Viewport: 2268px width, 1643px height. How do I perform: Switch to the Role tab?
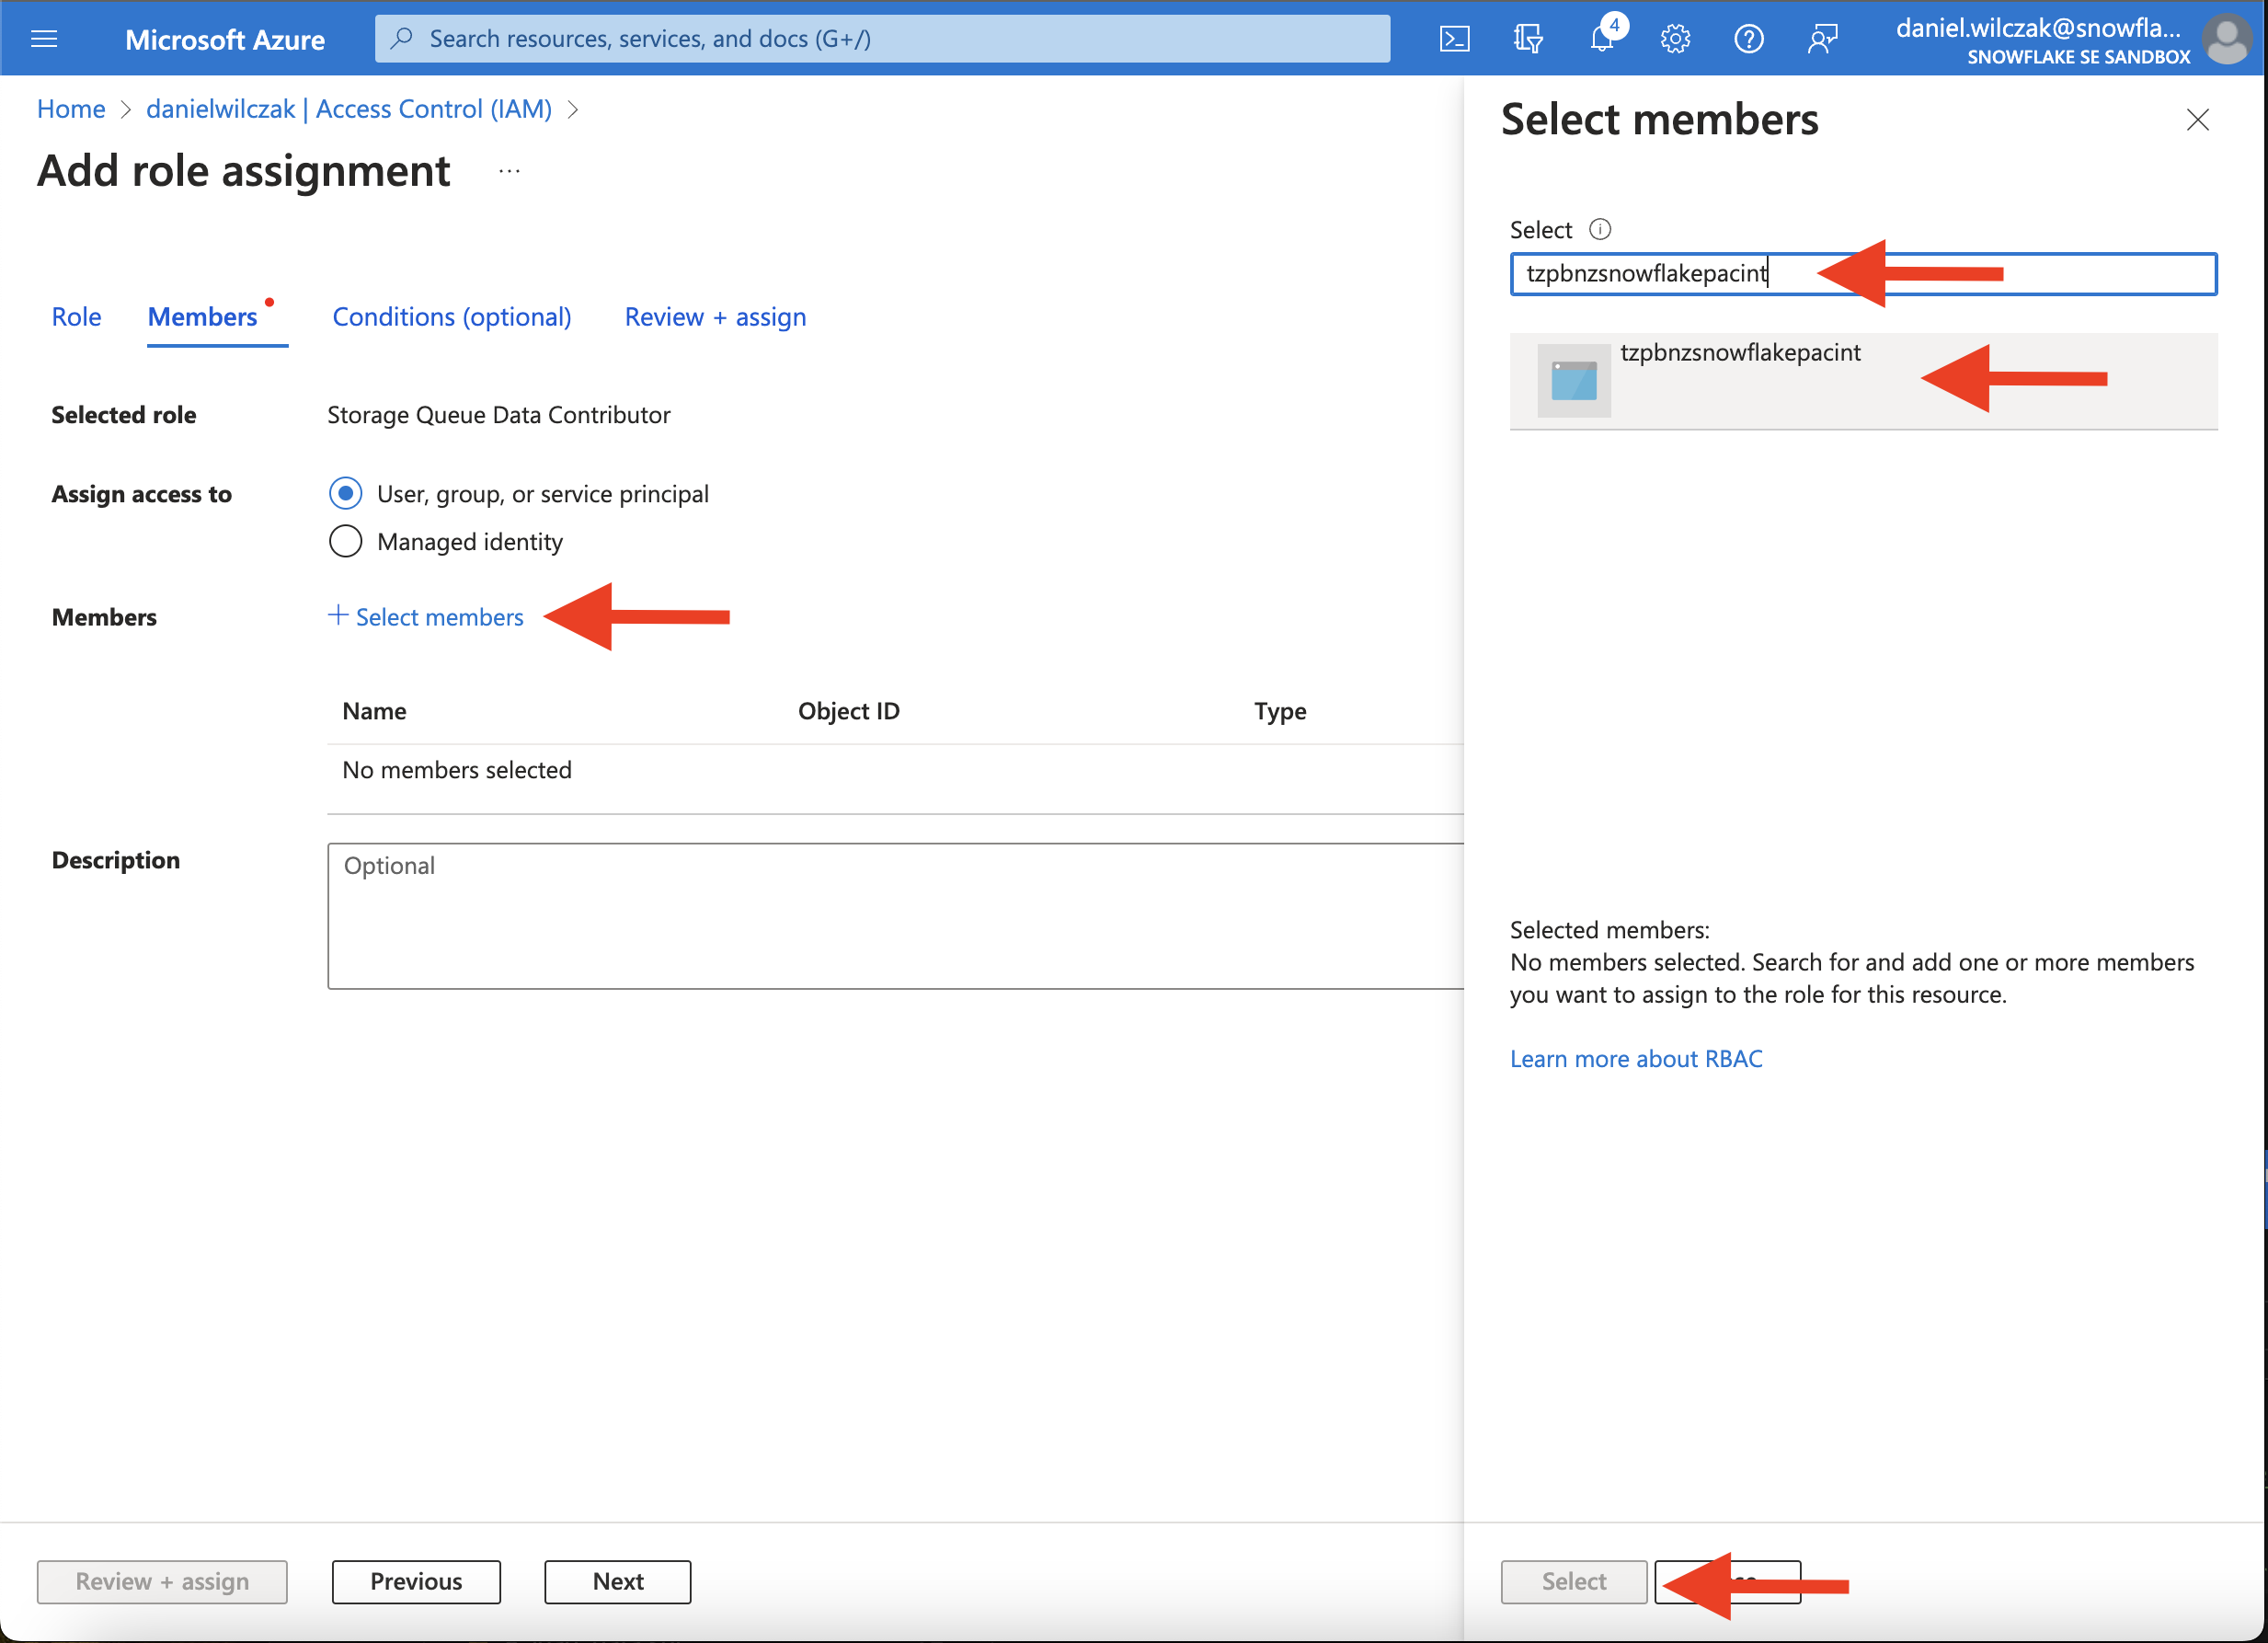point(76,317)
